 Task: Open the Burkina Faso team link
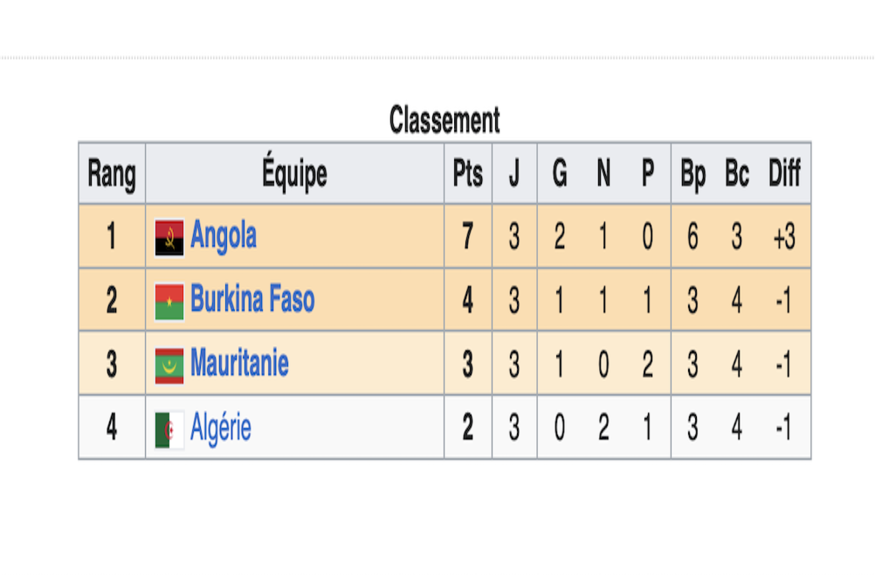(x=252, y=299)
